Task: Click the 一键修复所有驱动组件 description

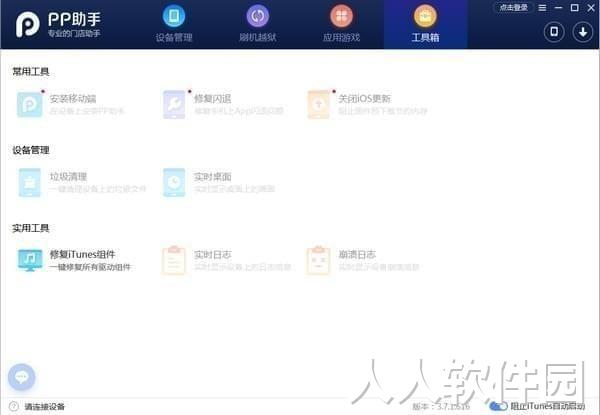Action: click(90, 267)
